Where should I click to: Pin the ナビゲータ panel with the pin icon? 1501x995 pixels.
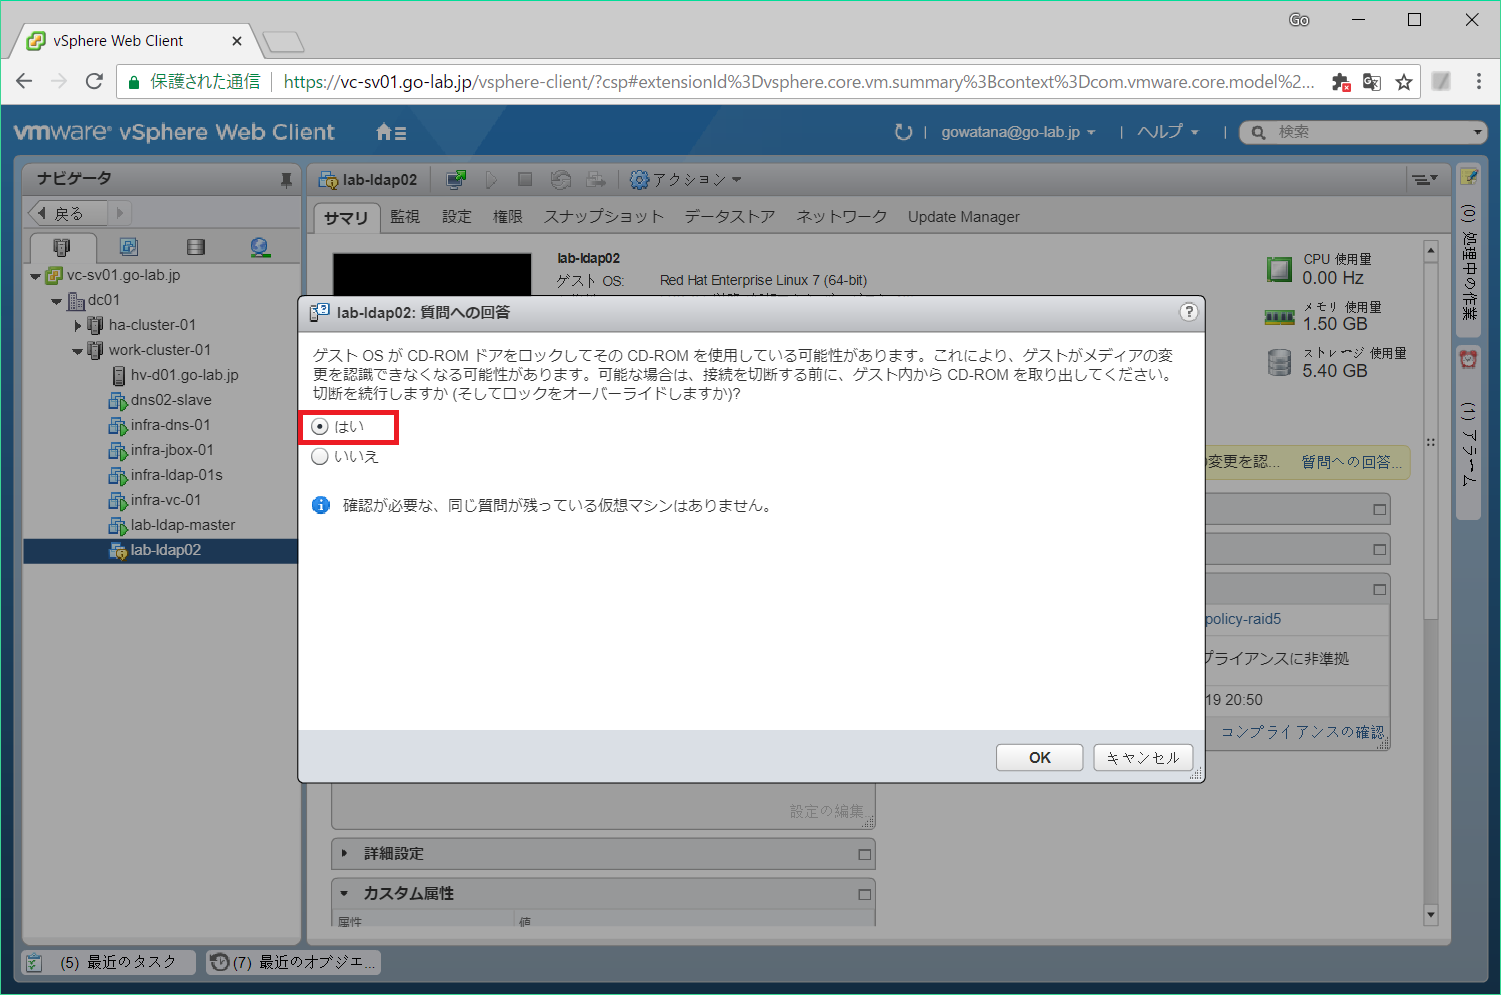tap(287, 178)
